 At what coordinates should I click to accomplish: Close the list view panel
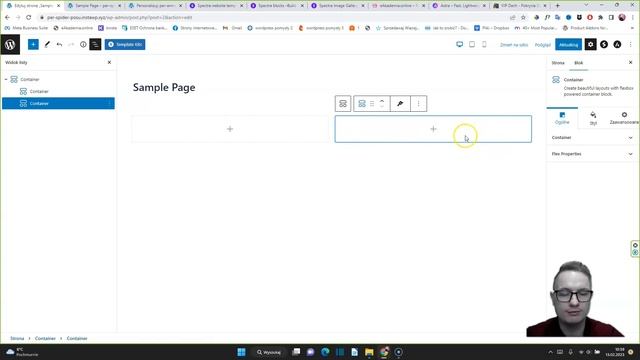pyautogui.click(x=109, y=62)
